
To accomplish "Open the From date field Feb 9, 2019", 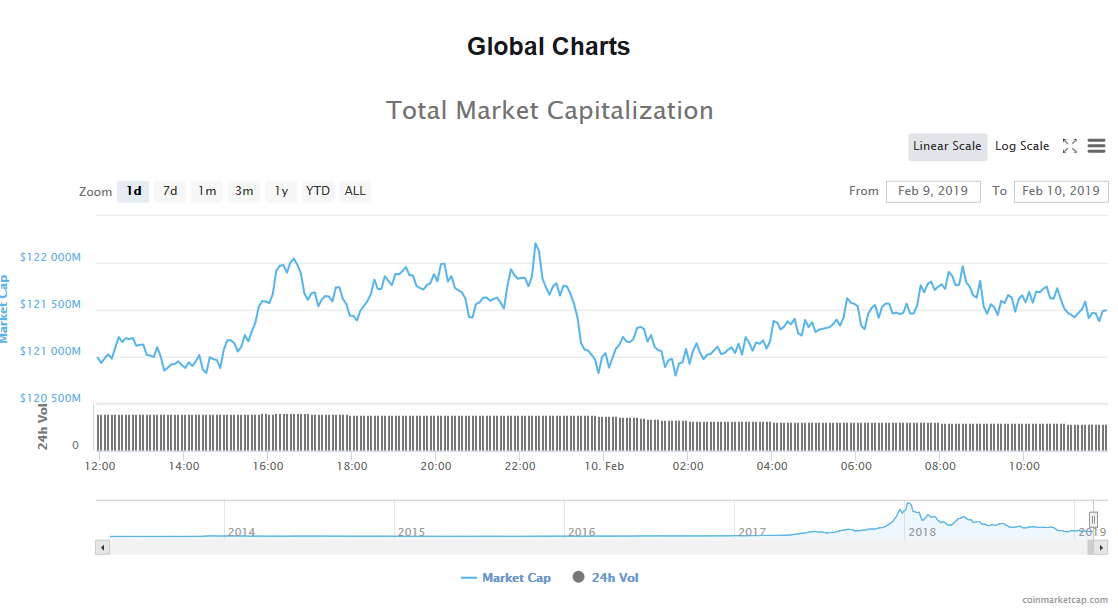I will tap(933, 191).
